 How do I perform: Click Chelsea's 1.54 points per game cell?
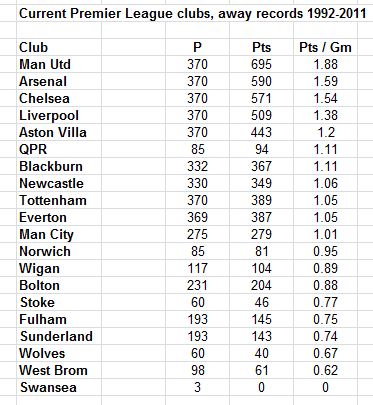click(325, 98)
